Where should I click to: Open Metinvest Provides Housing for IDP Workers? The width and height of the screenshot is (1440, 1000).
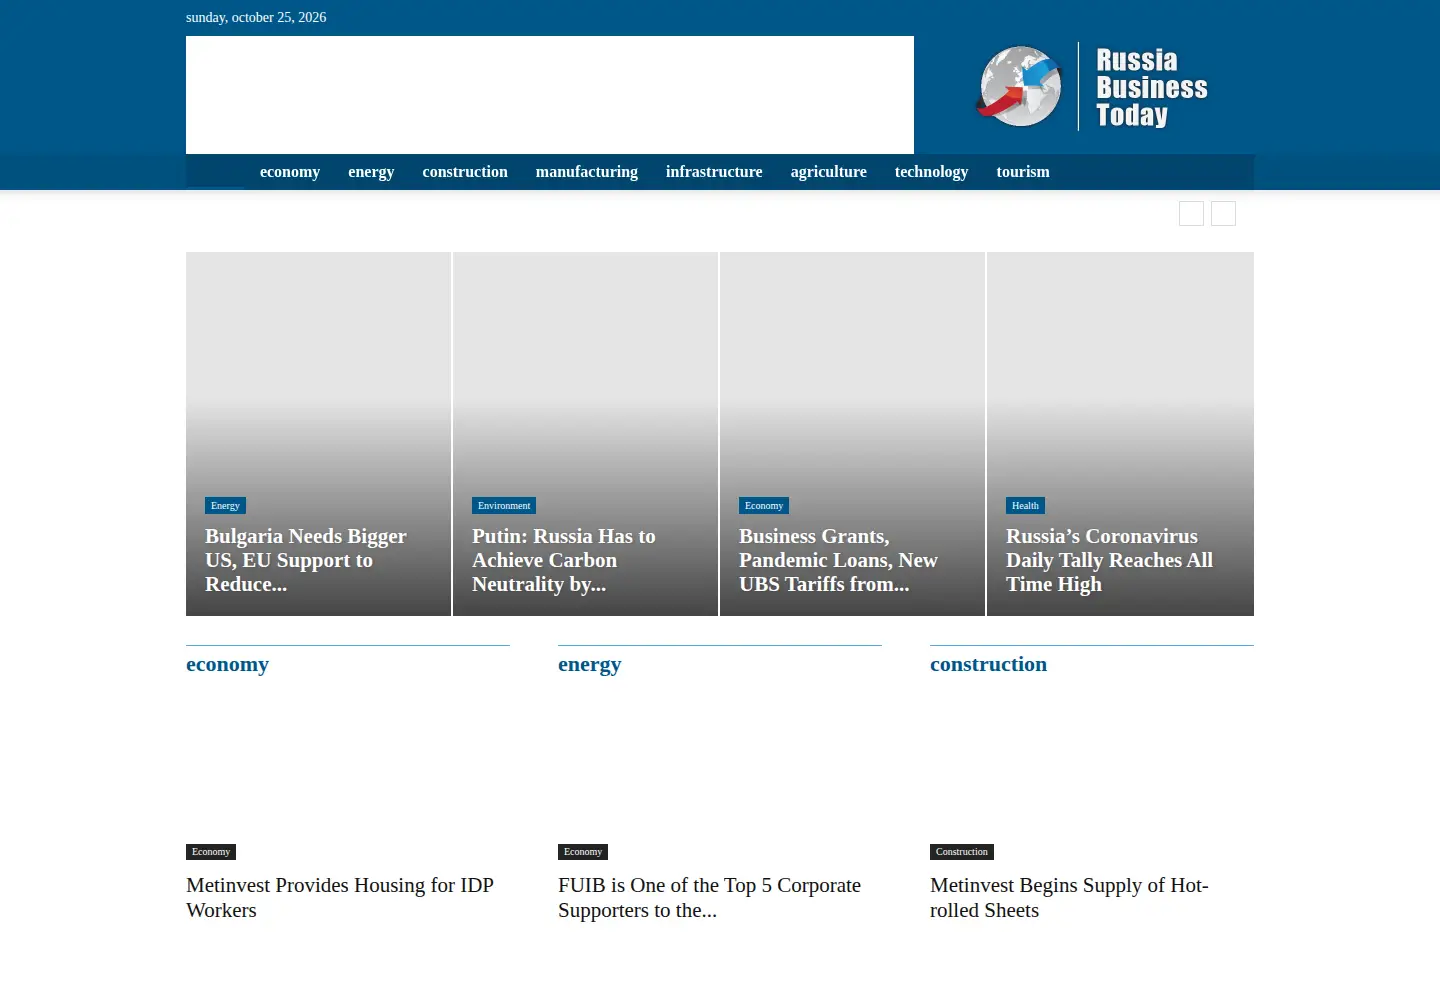[340, 898]
